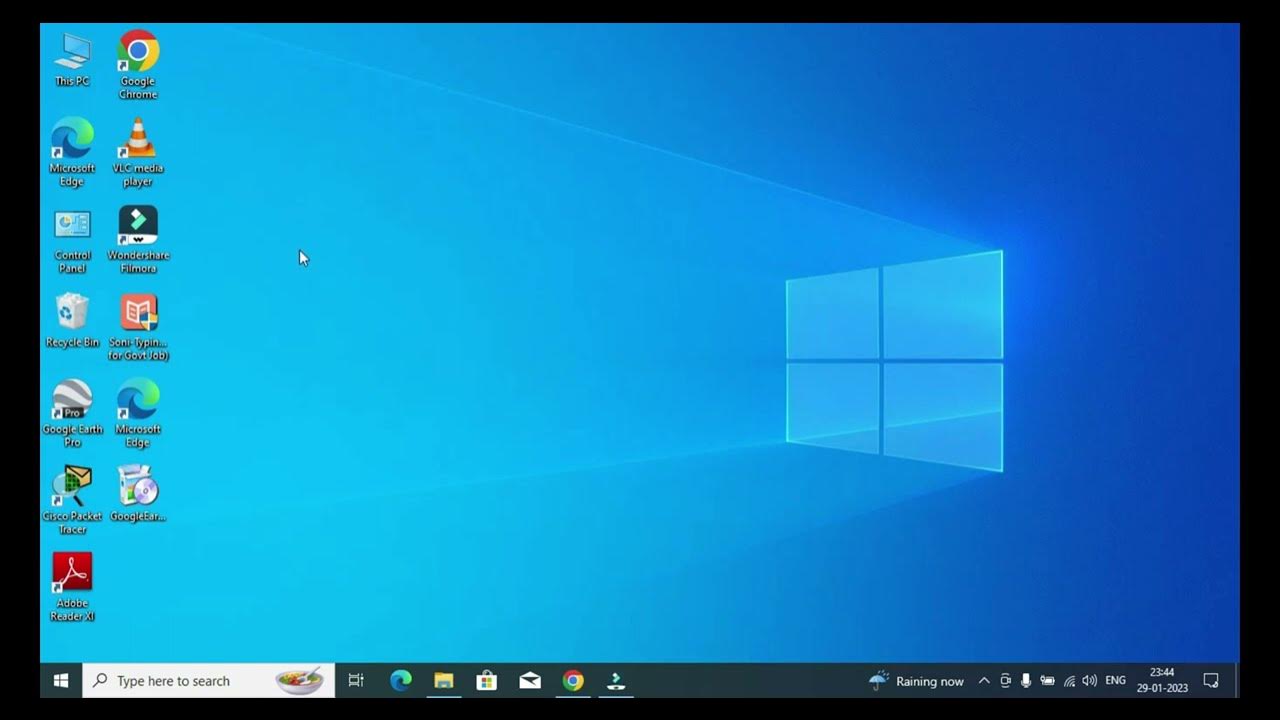1280x720 pixels.
Task: Open the Mail app from the taskbar
Action: pyautogui.click(x=530, y=681)
